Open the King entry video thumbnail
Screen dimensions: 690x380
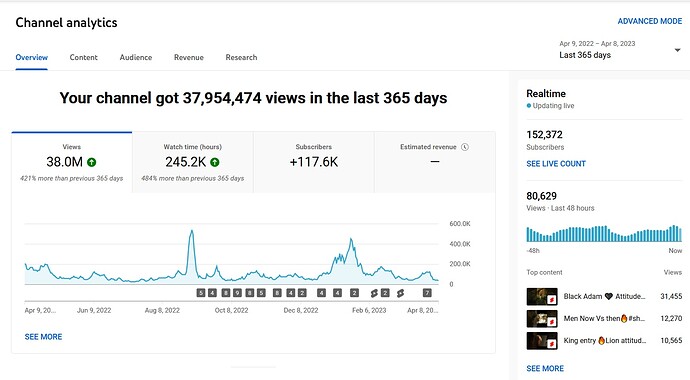click(542, 341)
